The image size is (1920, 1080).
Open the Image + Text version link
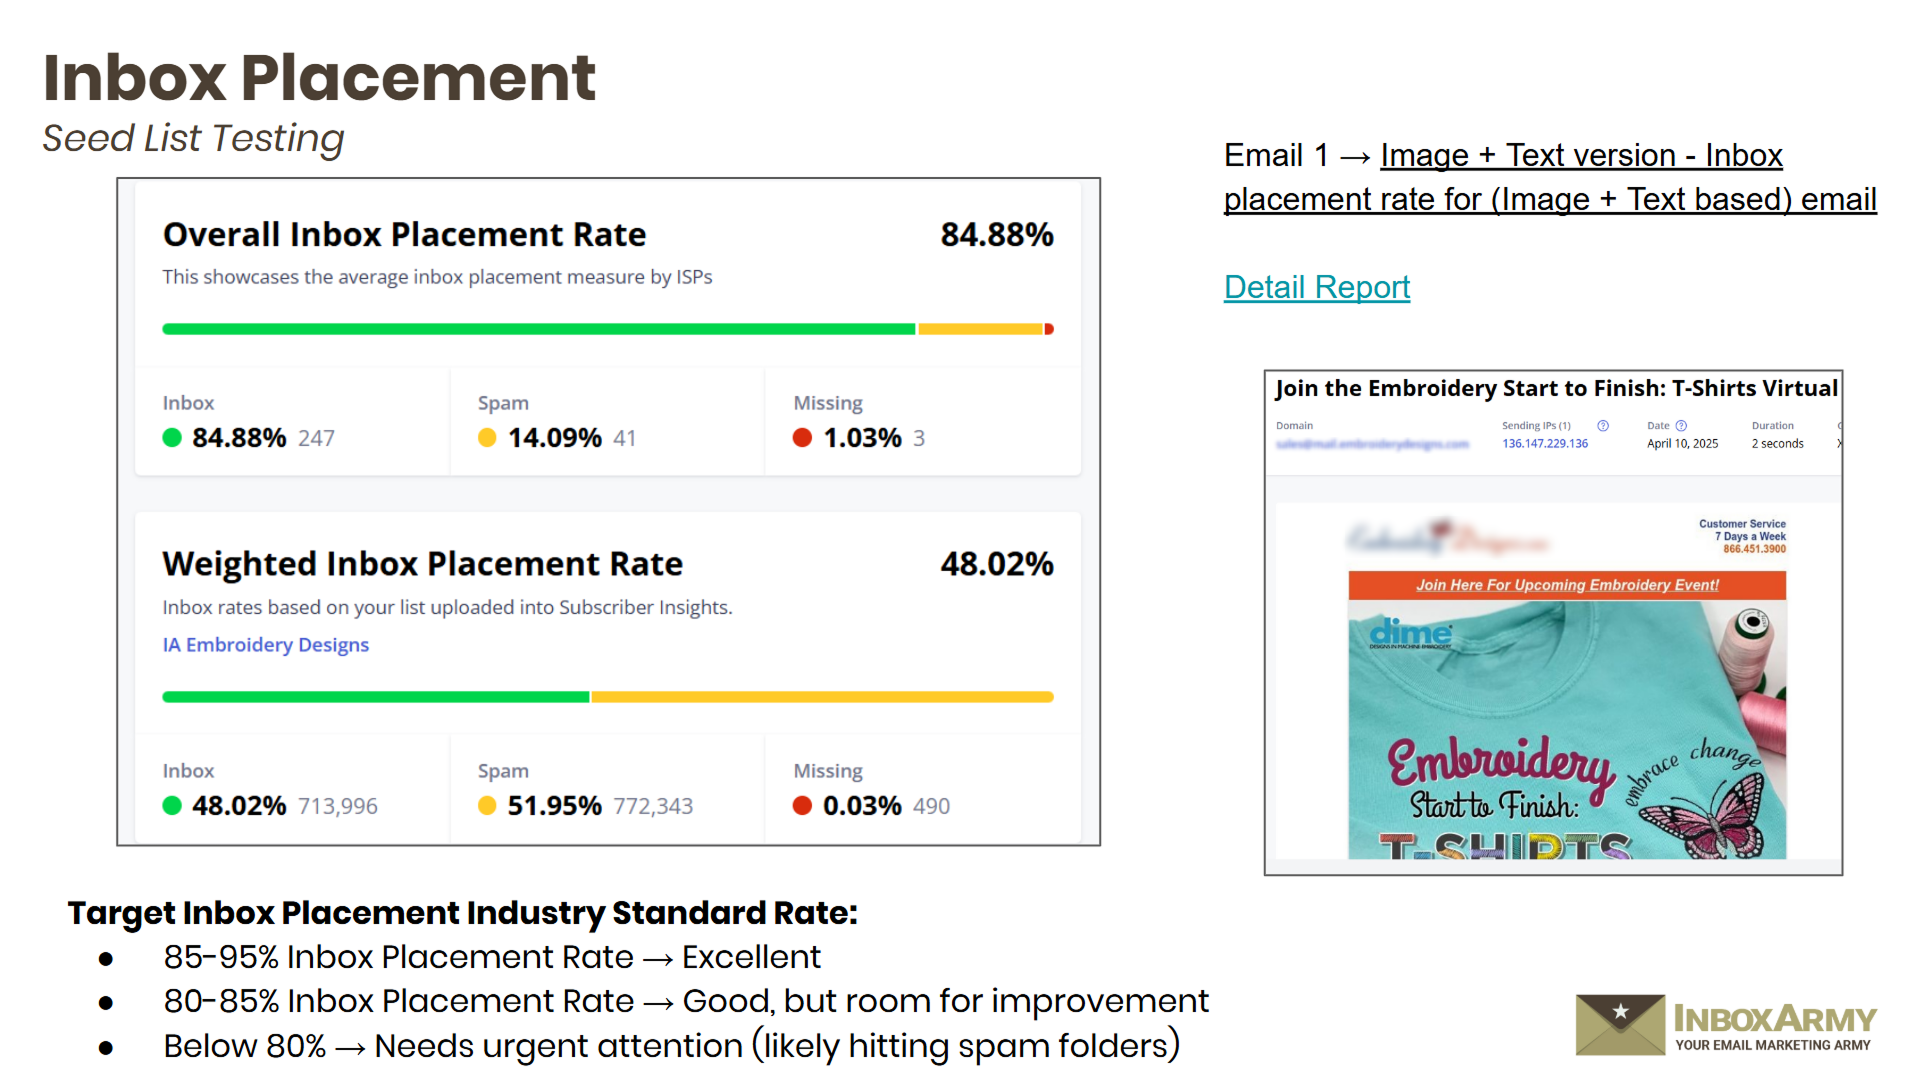click(1580, 156)
